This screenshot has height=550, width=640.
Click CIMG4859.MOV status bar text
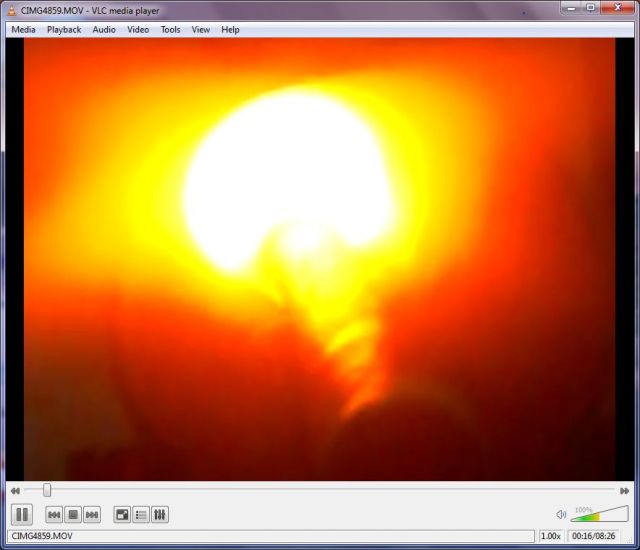point(42,536)
